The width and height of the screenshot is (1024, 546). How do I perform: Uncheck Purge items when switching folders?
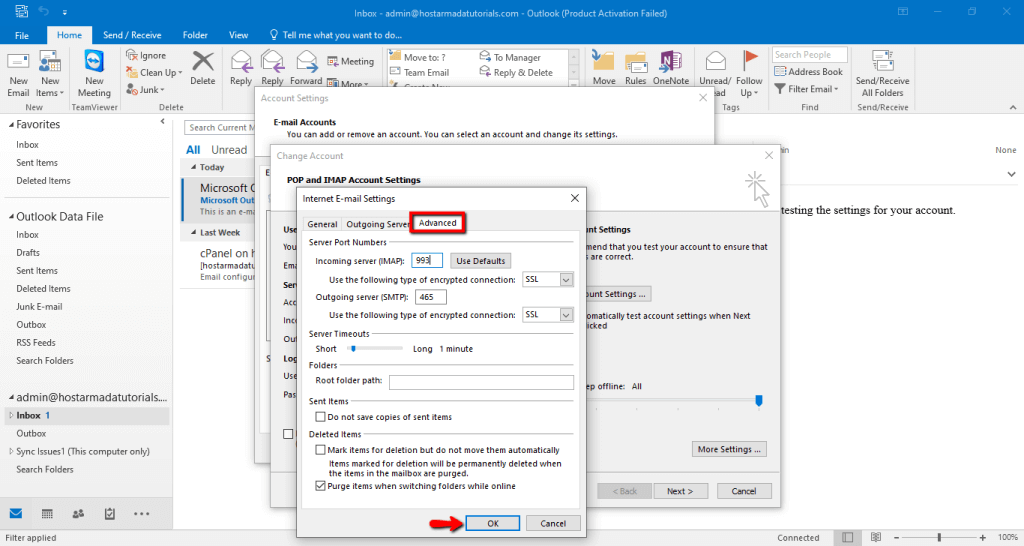[320, 486]
